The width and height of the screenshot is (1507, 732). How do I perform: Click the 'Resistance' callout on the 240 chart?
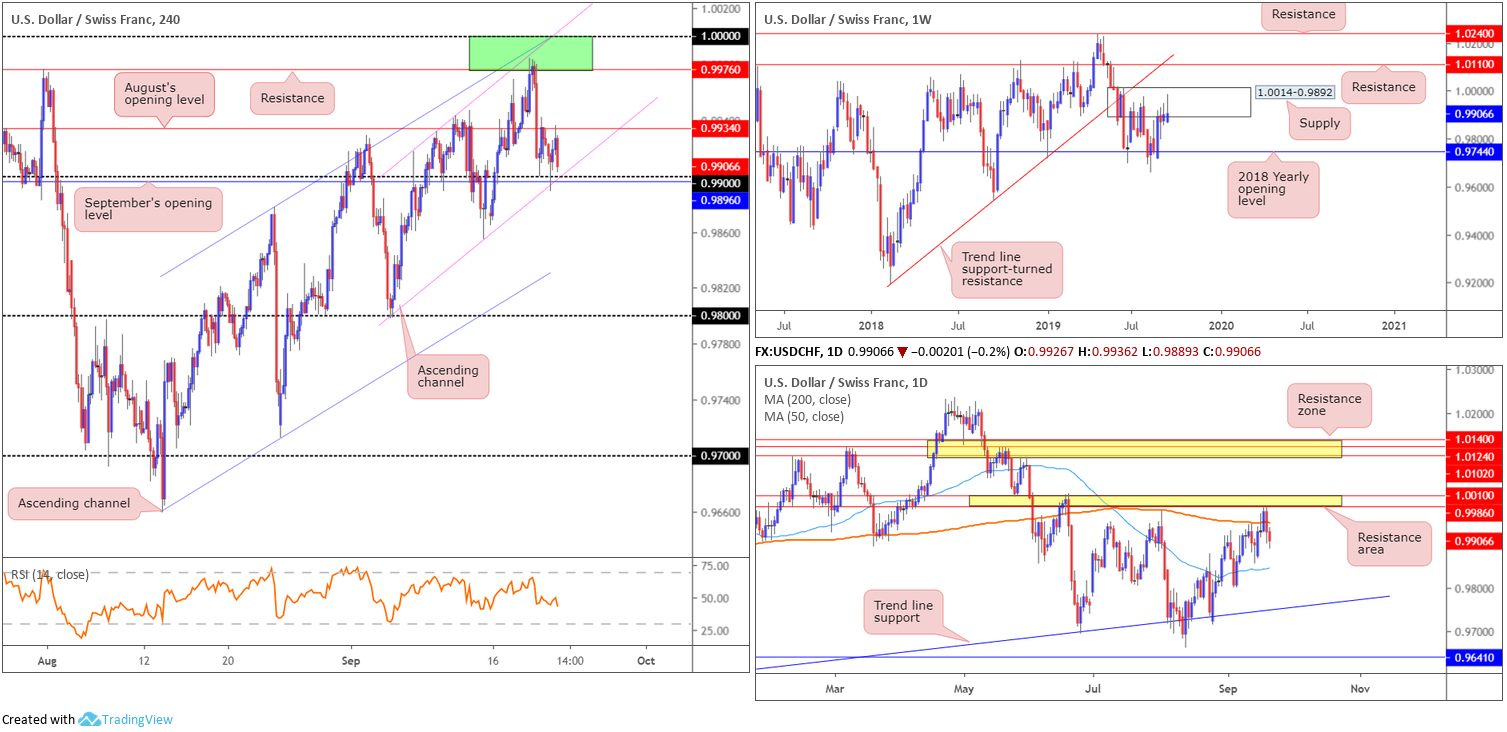coord(291,98)
